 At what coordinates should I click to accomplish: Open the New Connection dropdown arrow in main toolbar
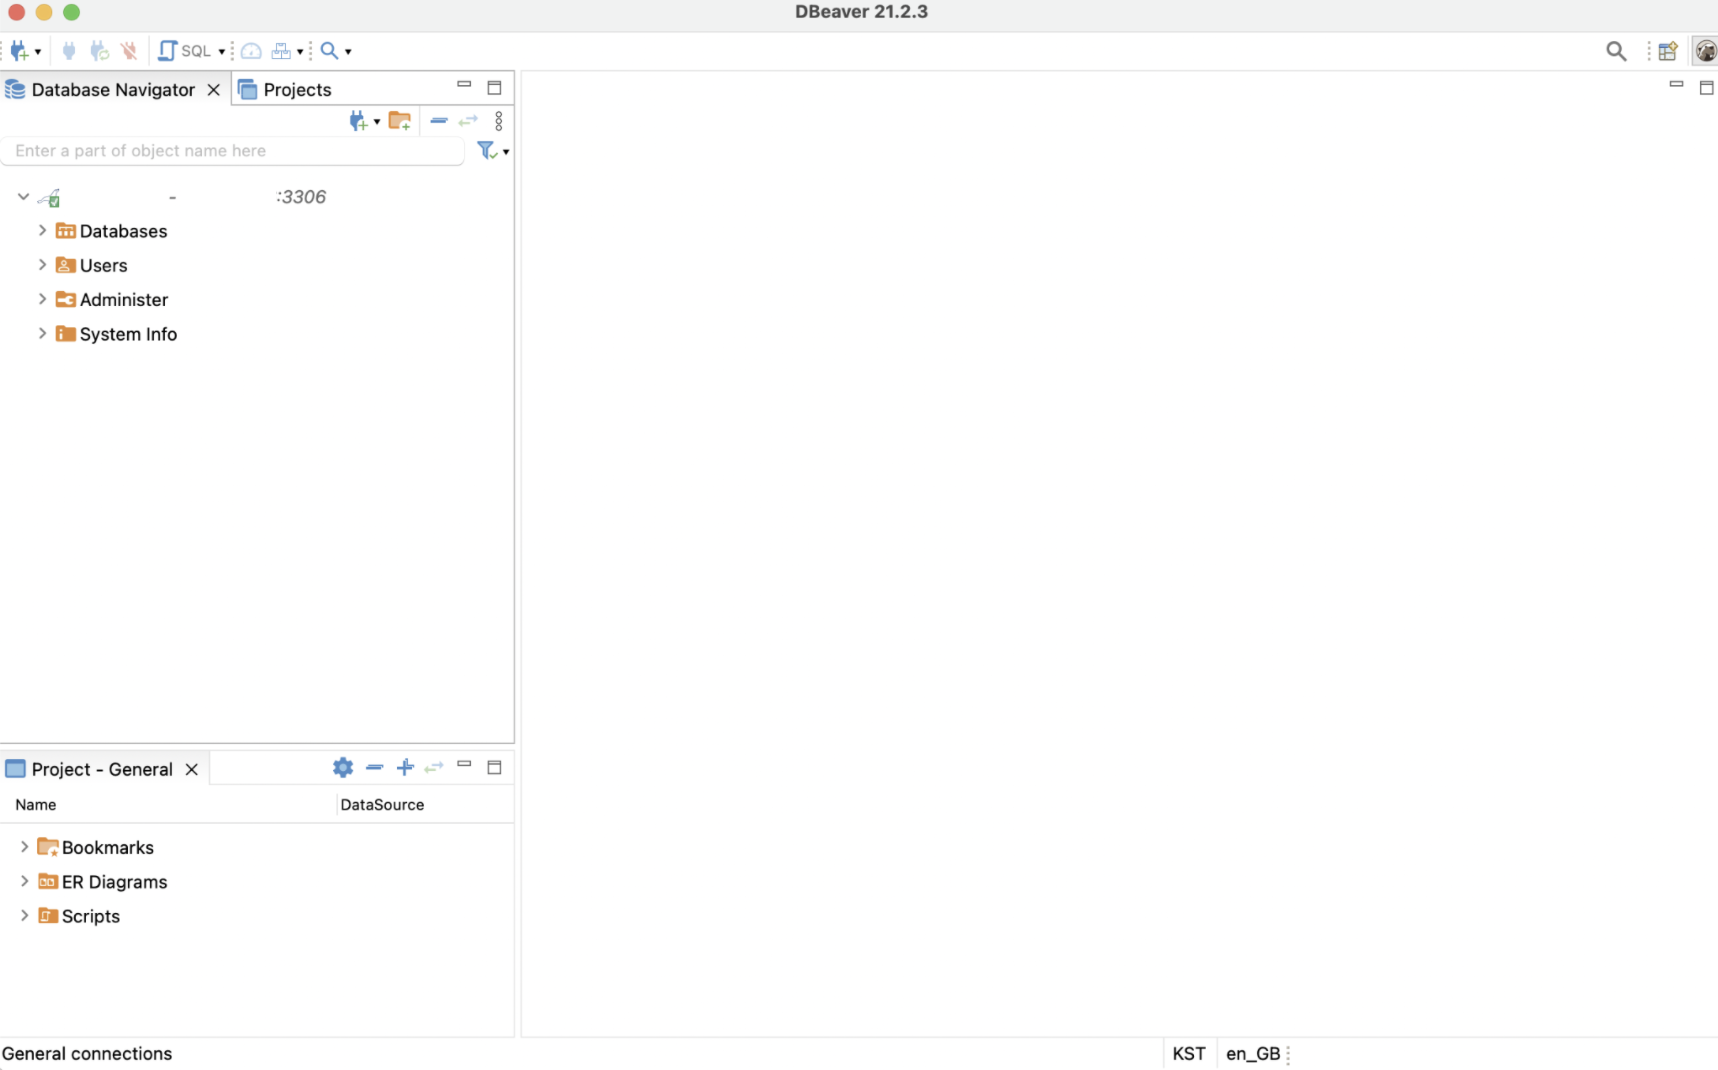point(38,52)
